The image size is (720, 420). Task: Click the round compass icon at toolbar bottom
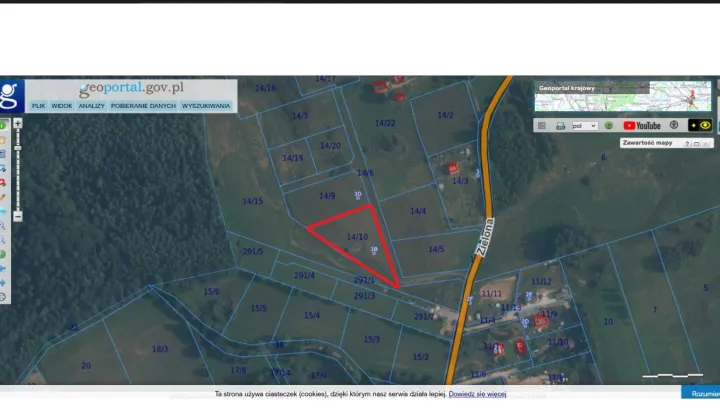click(2, 297)
